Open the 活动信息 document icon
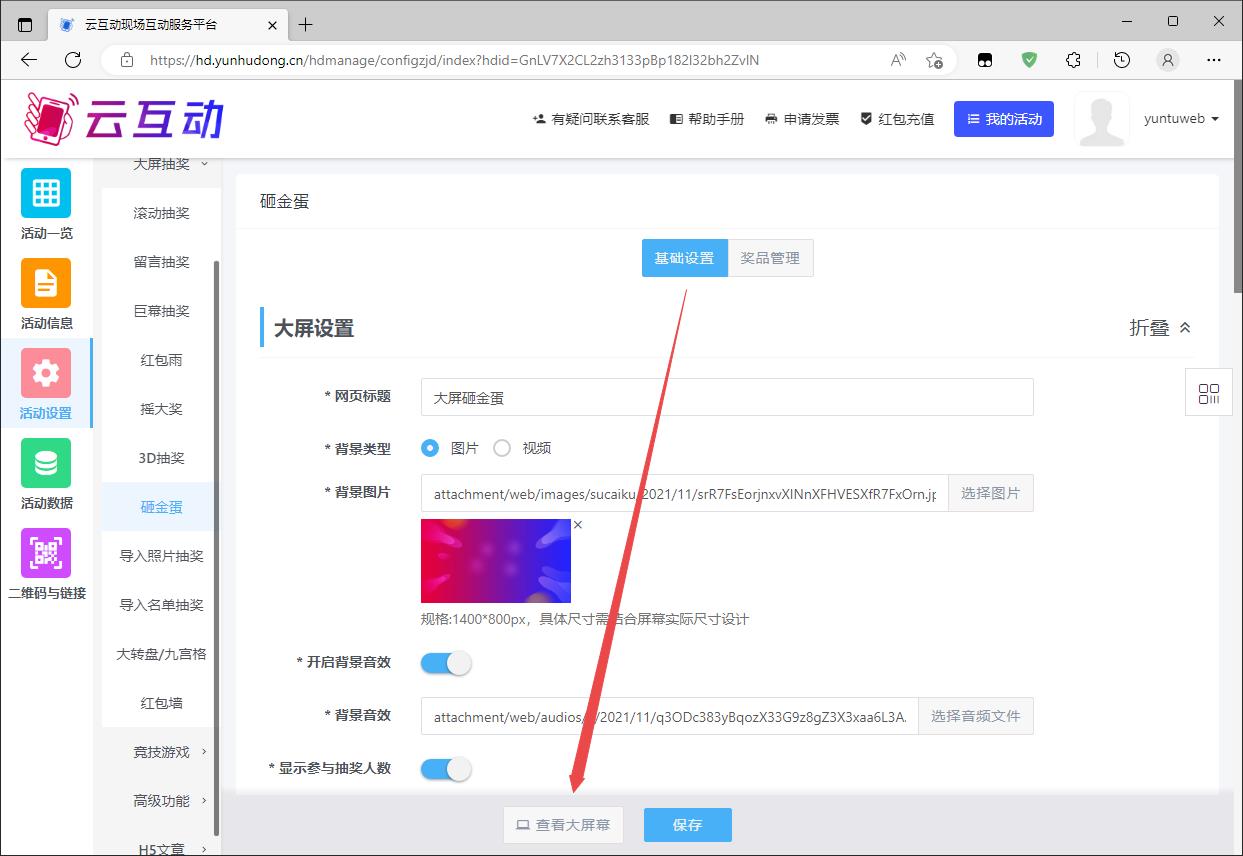The width and height of the screenshot is (1243, 856). click(x=46, y=283)
